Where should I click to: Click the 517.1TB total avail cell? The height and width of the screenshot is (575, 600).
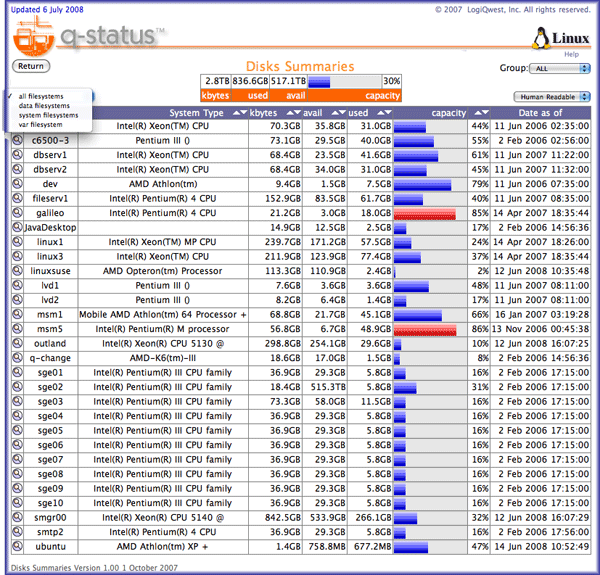tap(289, 81)
